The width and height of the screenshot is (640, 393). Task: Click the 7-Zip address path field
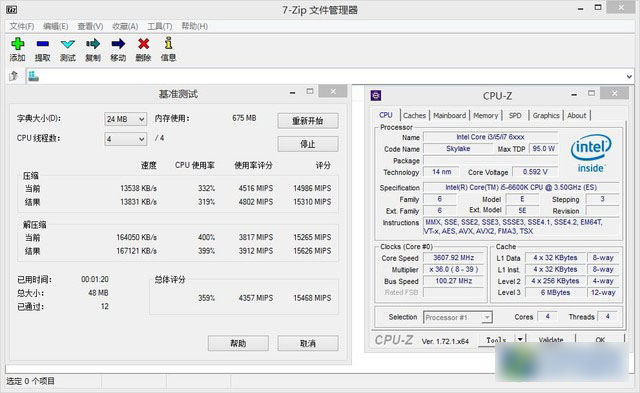pos(330,76)
